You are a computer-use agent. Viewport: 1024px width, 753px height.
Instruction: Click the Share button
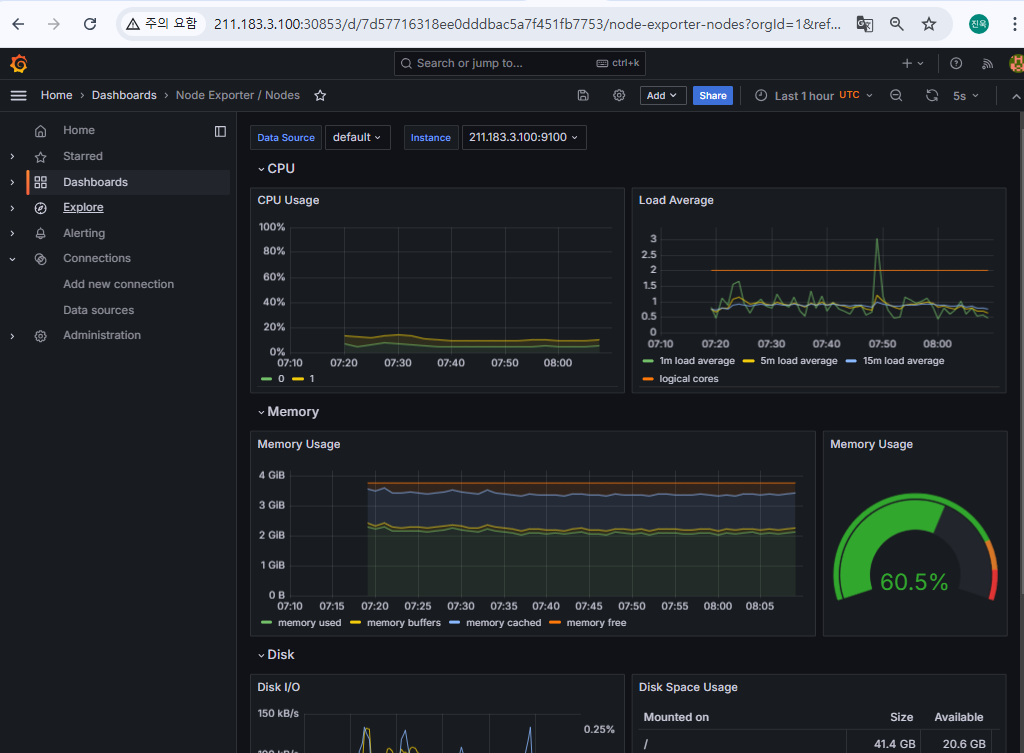pos(712,95)
